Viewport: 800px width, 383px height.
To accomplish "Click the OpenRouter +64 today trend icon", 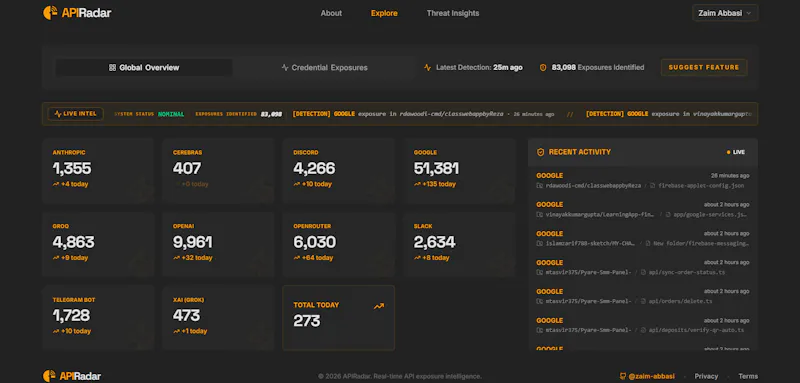I will 296,258.
